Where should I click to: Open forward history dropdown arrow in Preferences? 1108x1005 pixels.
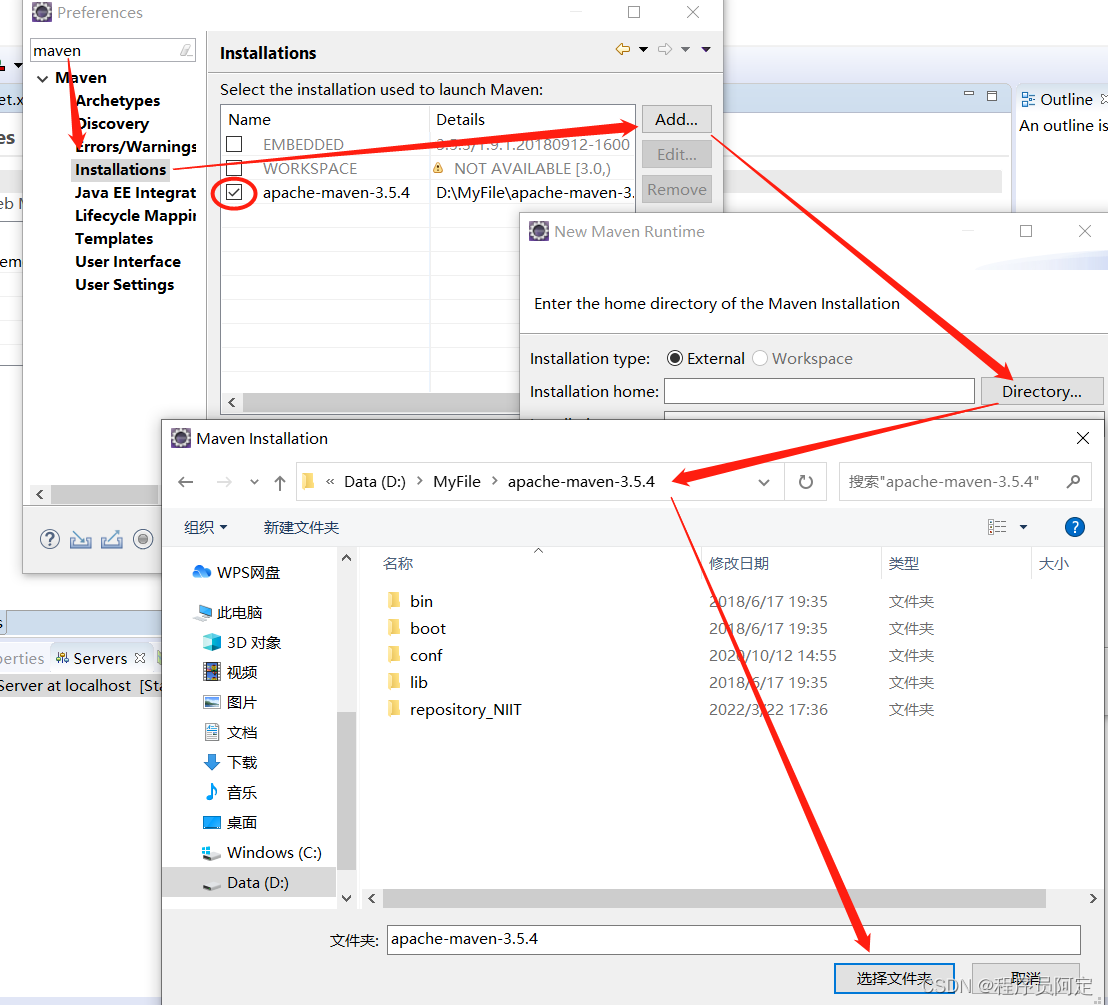[685, 49]
